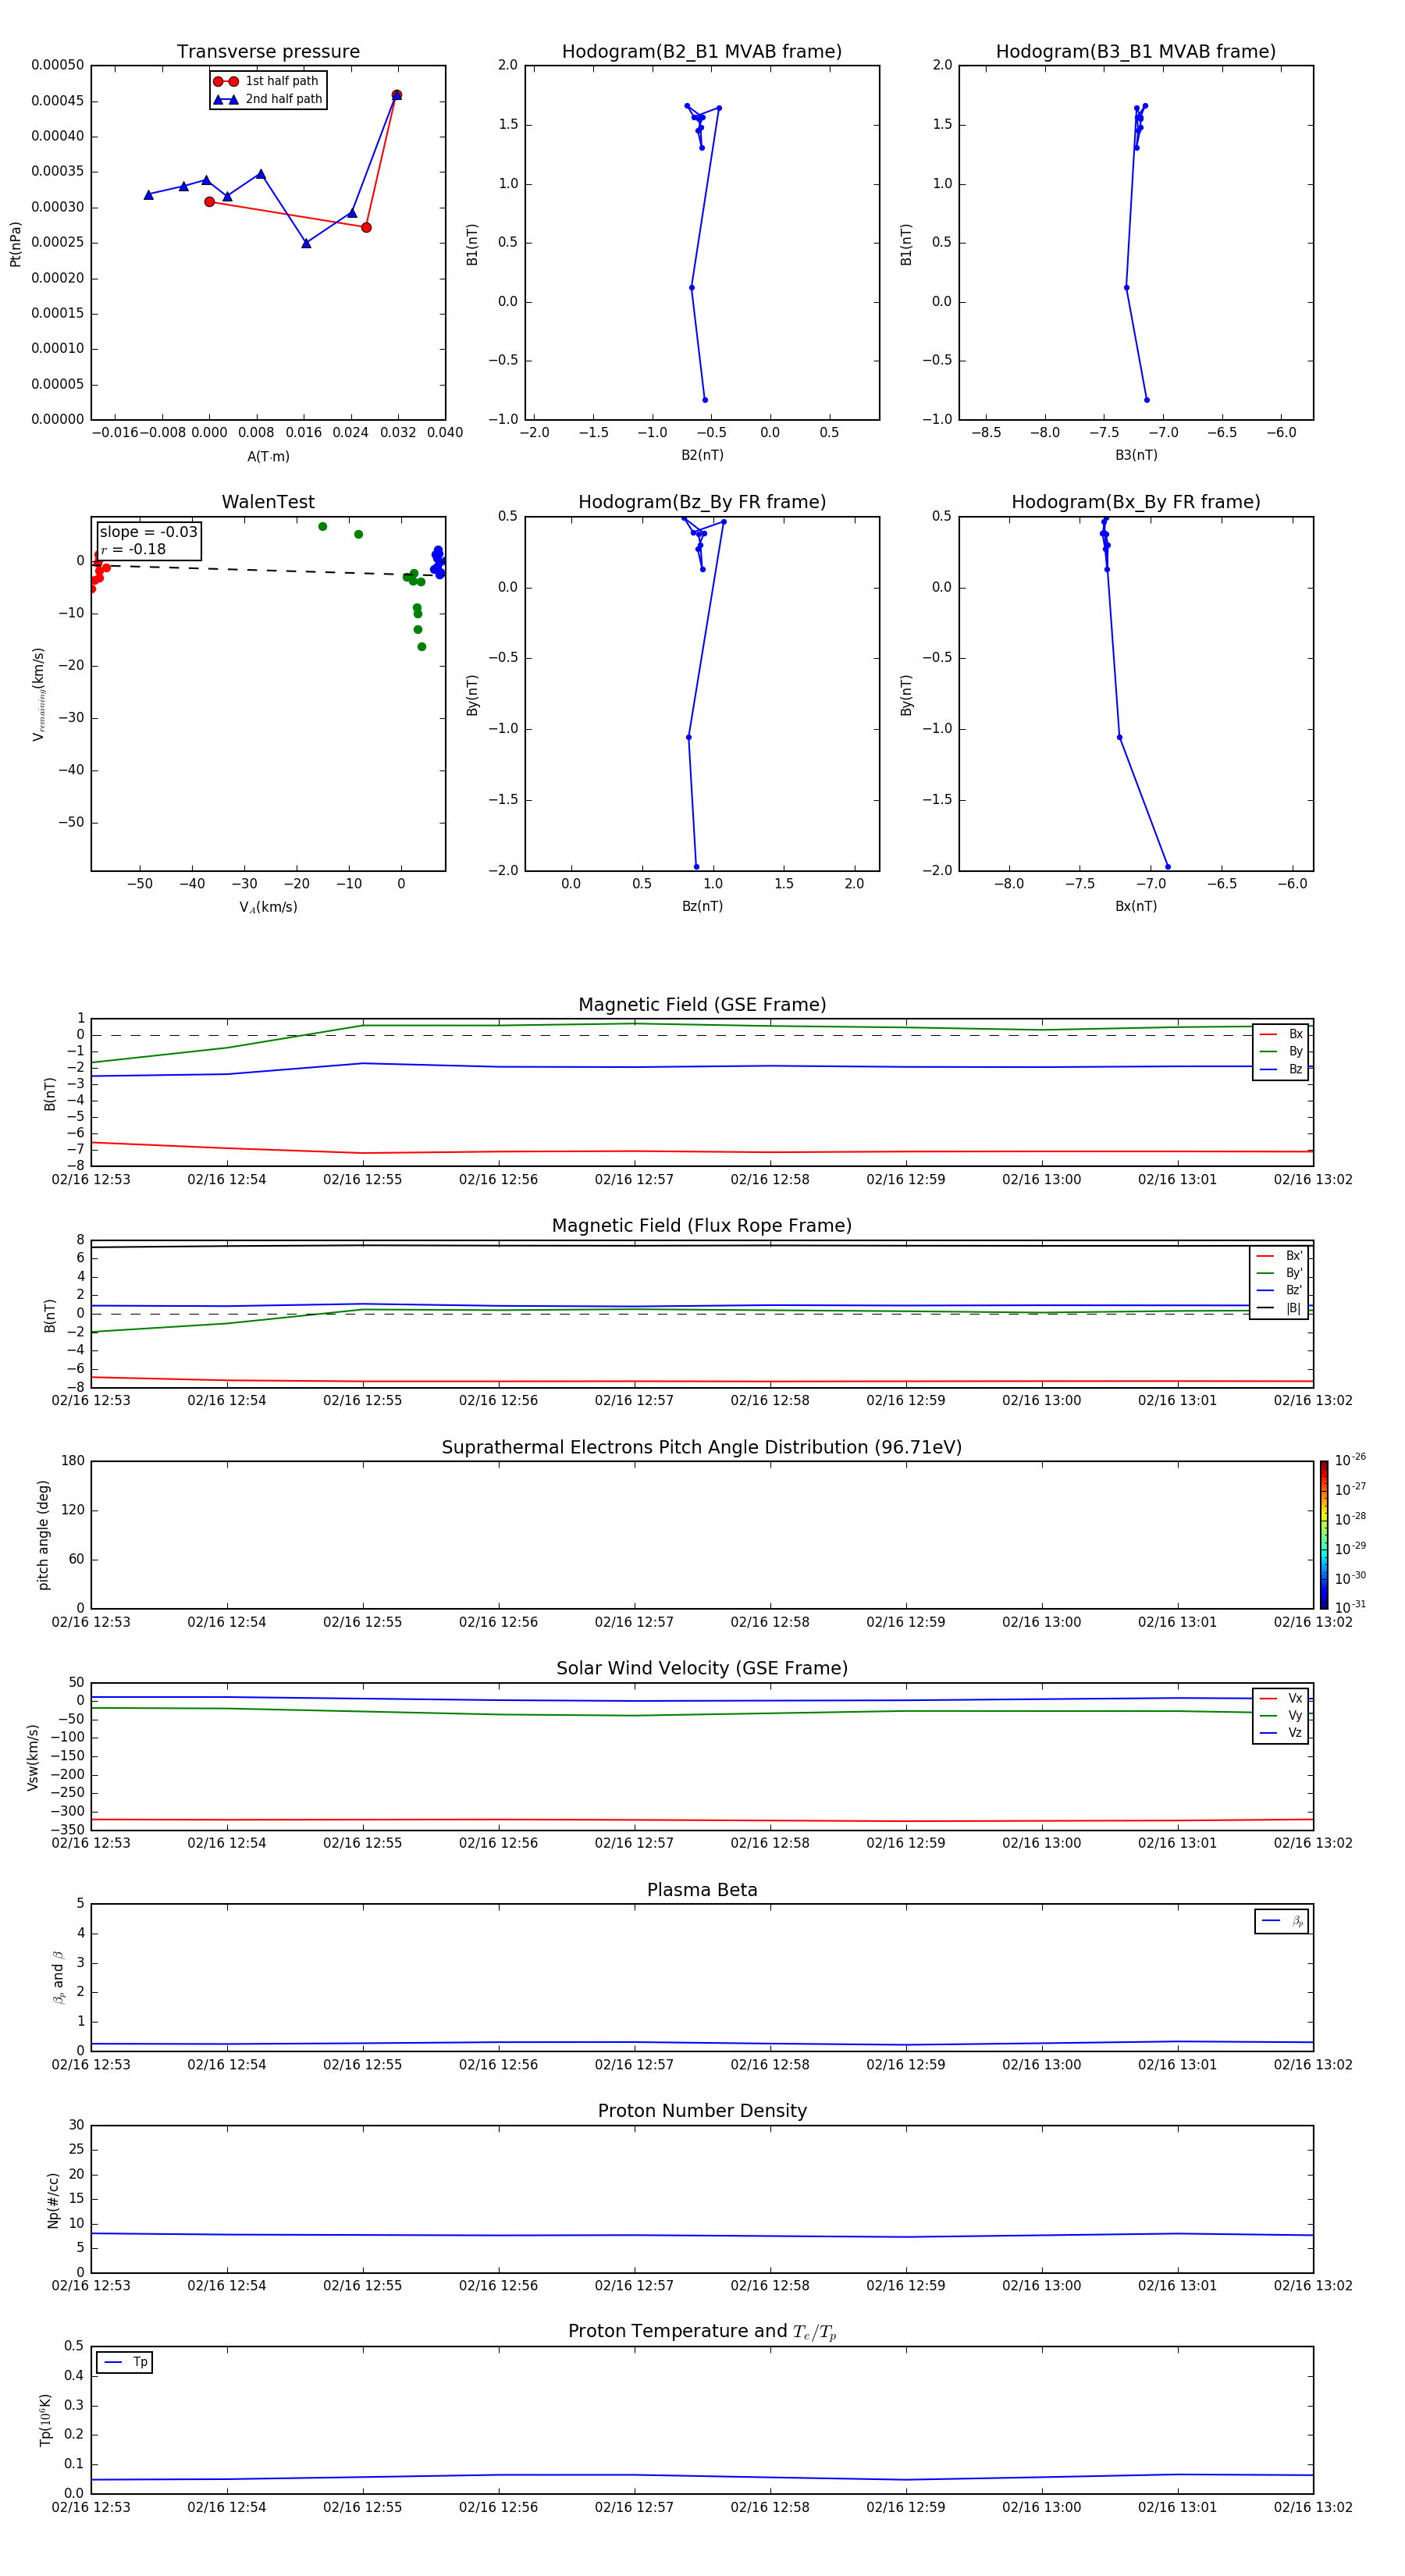Select the Bz legend entry in GSE magnetic field panel
The height and width of the screenshot is (2576, 1405).
(x=1281, y=1070)
